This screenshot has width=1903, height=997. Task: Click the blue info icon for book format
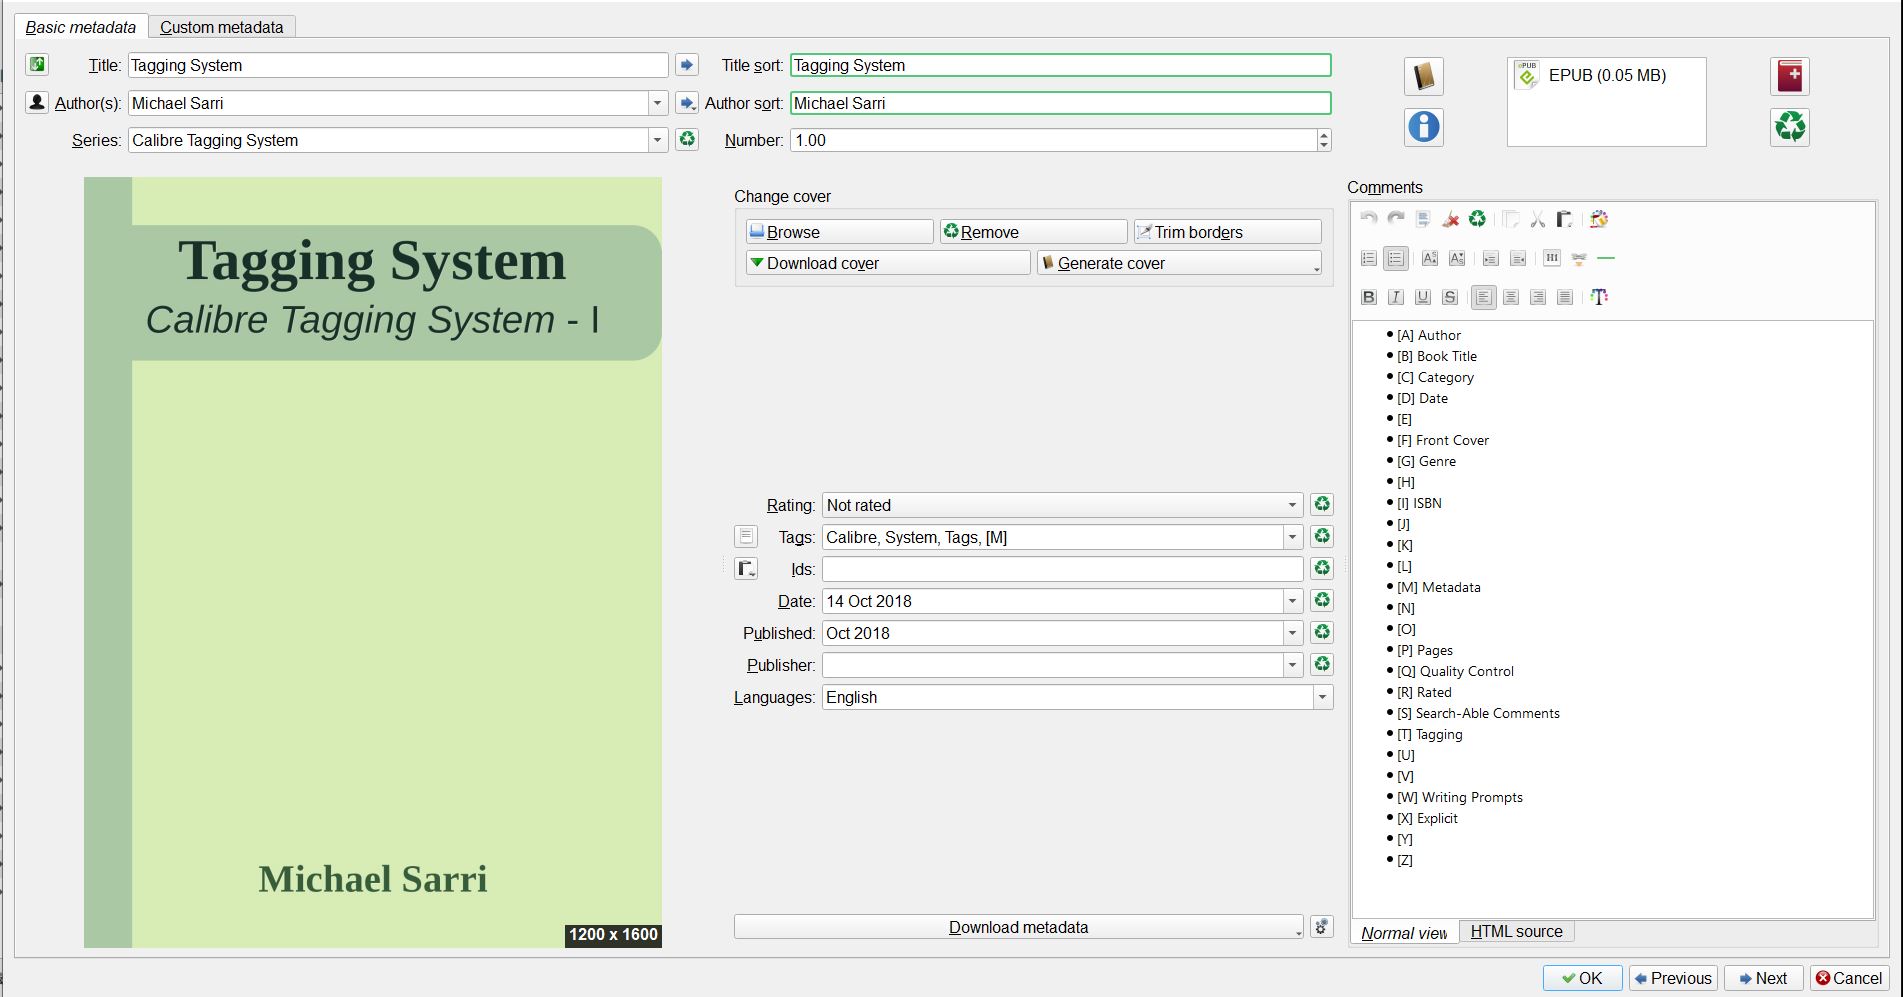1423,127
